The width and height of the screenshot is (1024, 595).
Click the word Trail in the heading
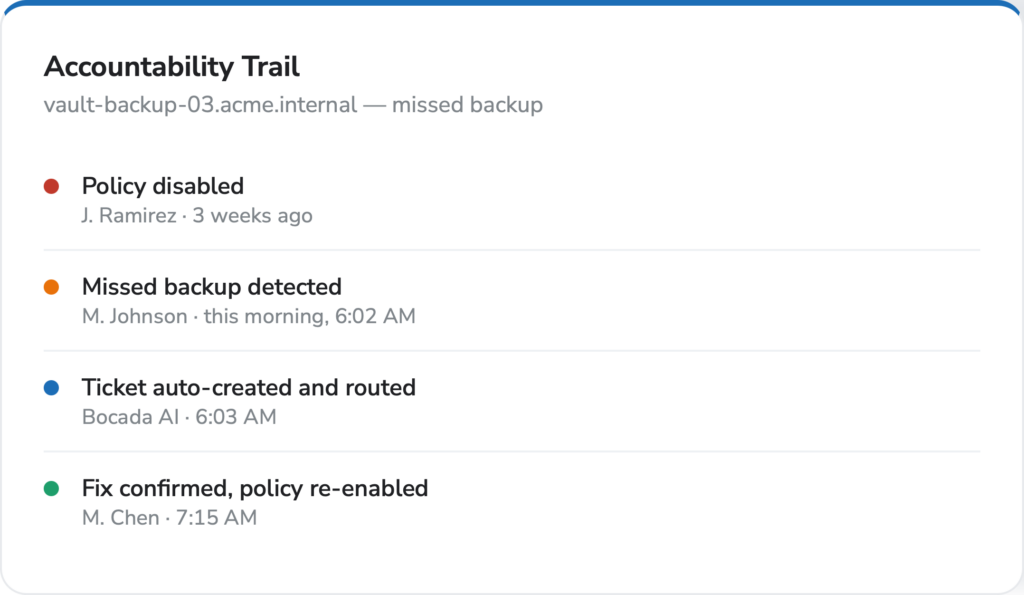tap(270, 67)
